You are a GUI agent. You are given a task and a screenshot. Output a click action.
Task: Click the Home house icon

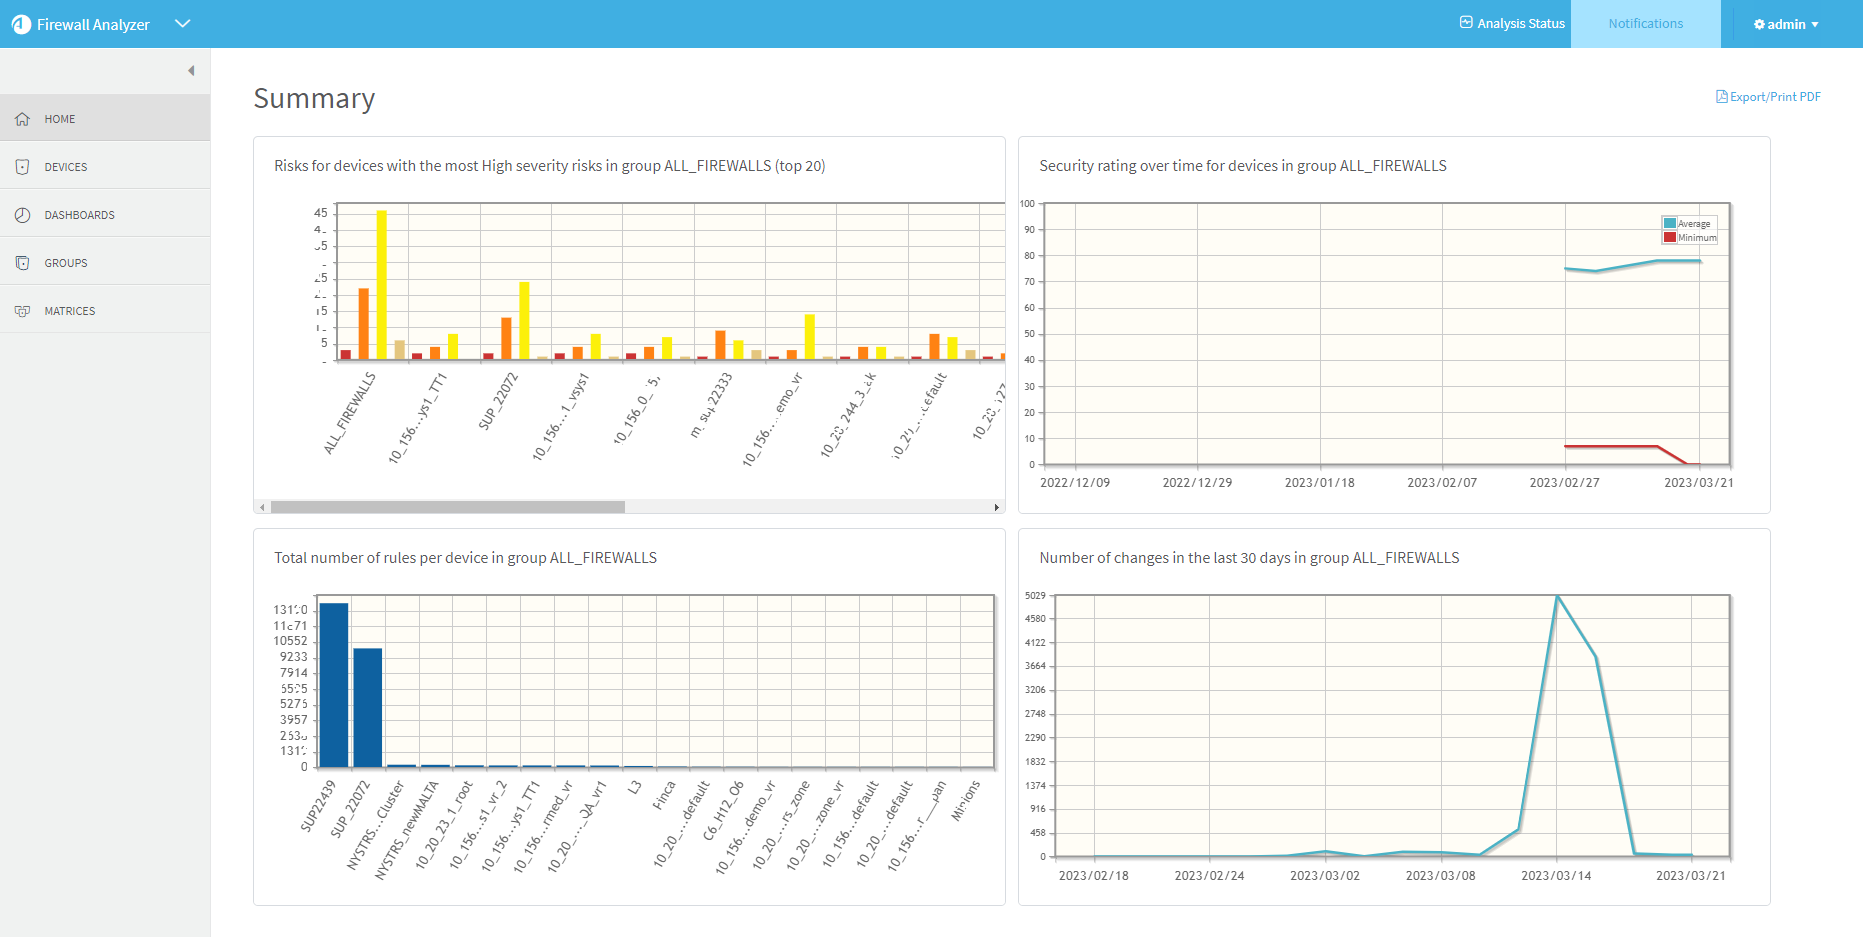[x=22, y=119]
